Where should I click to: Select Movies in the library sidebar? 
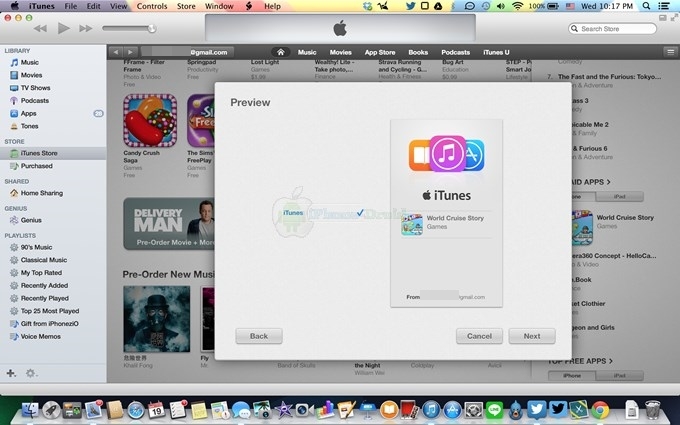point(31,75)
